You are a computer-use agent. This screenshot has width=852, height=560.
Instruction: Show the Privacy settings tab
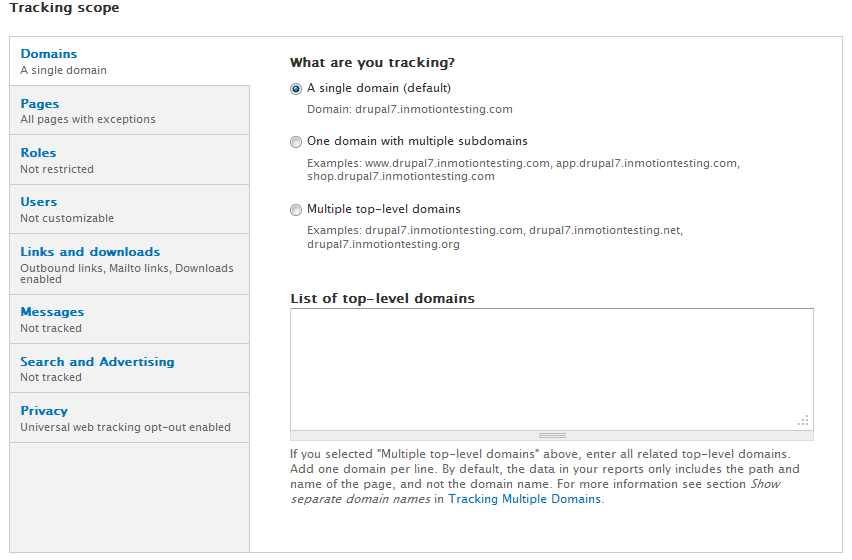44,411
